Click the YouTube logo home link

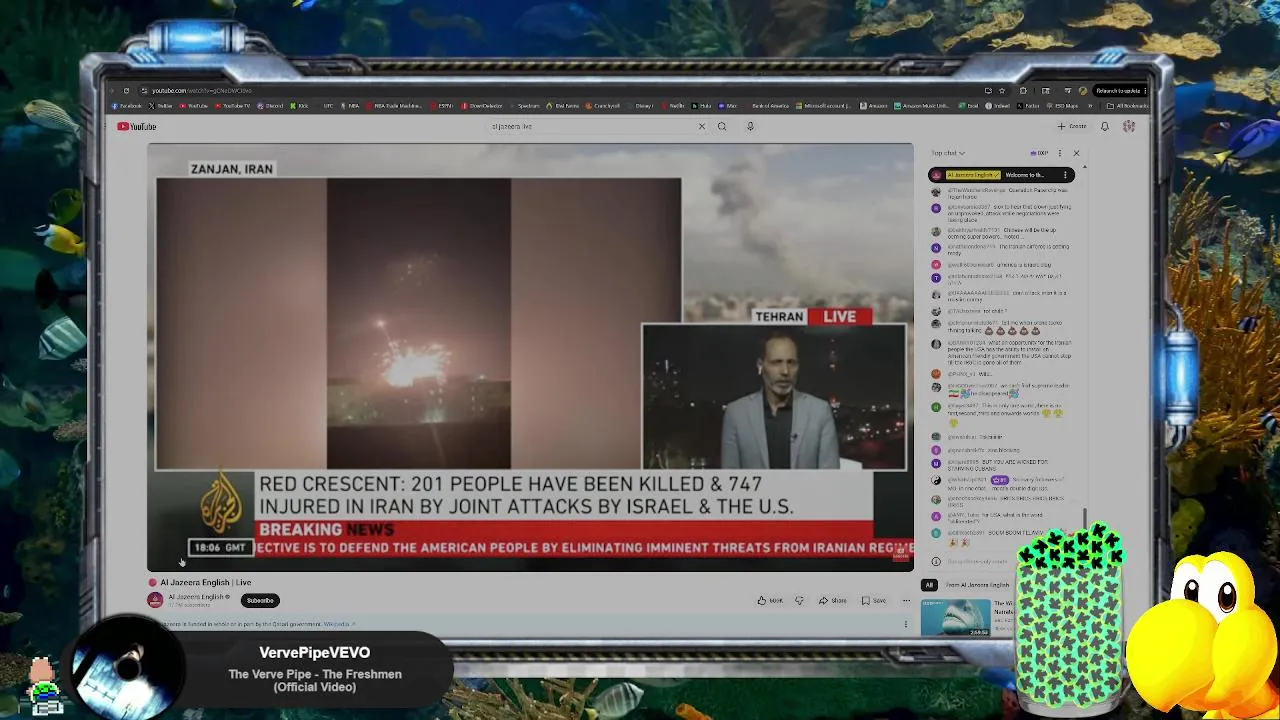coord(137,126)
